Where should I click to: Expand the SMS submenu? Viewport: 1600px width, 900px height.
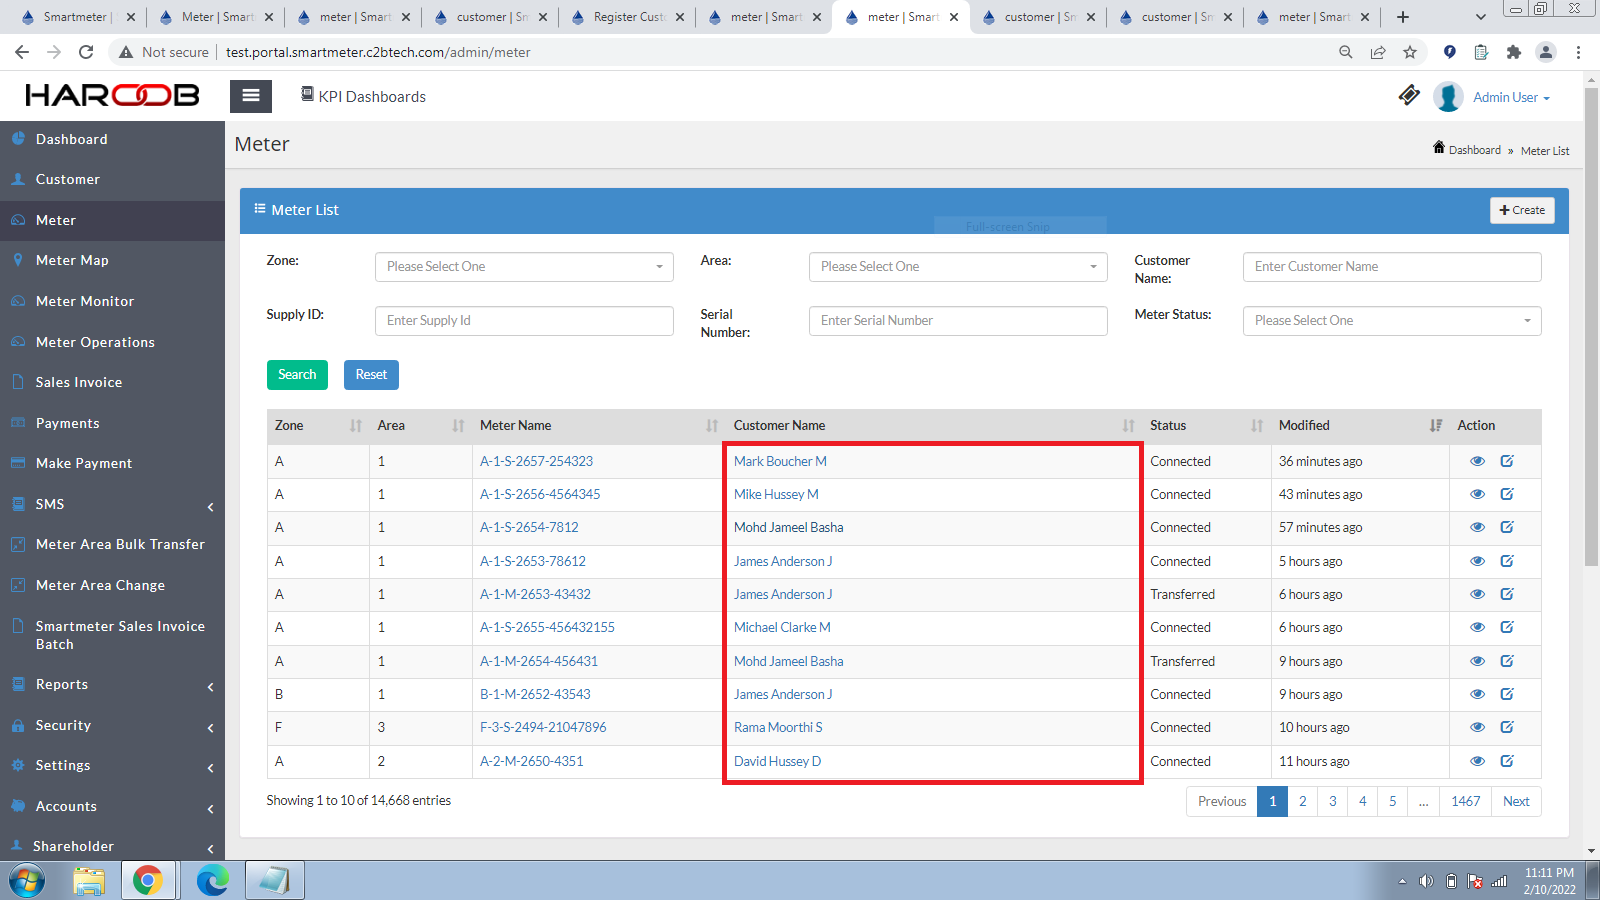pos(112,504)
